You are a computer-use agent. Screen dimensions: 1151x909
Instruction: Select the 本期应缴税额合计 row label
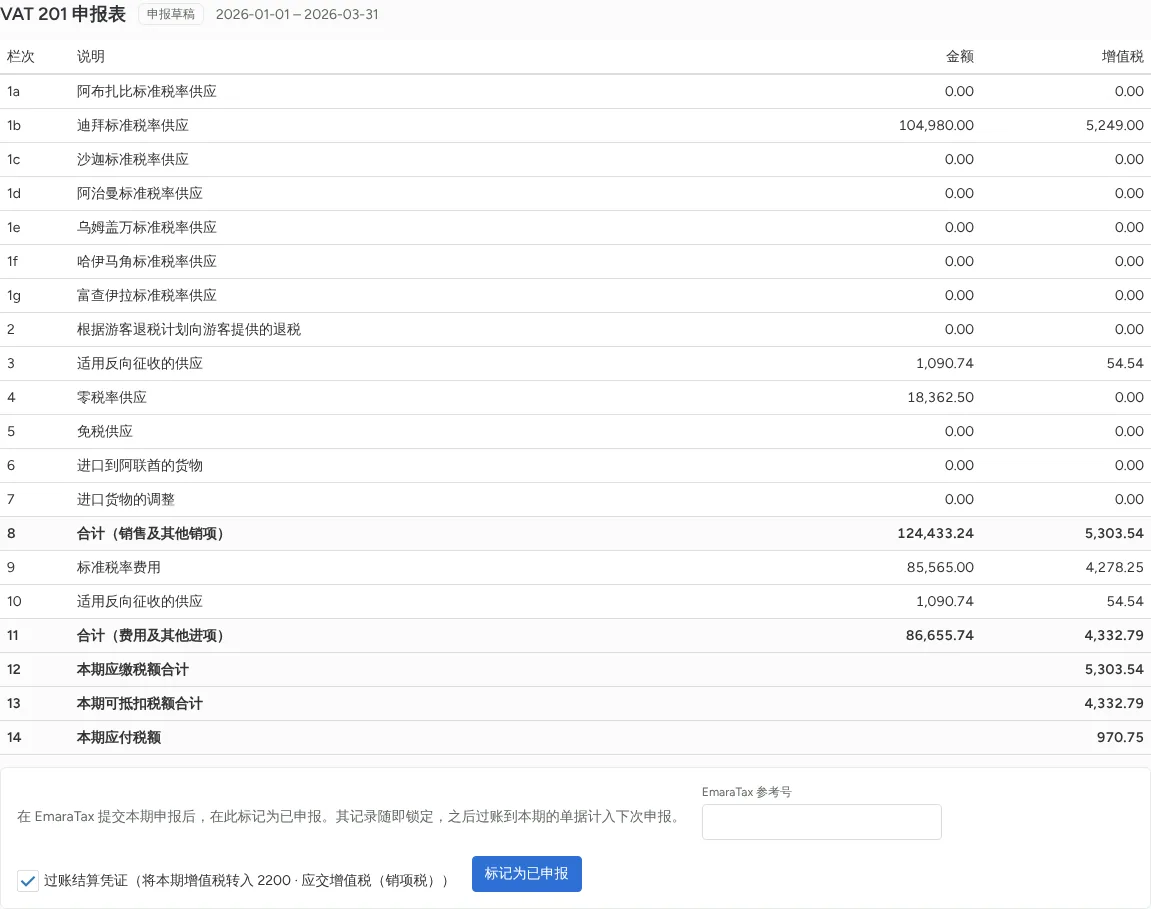(133, 670)
